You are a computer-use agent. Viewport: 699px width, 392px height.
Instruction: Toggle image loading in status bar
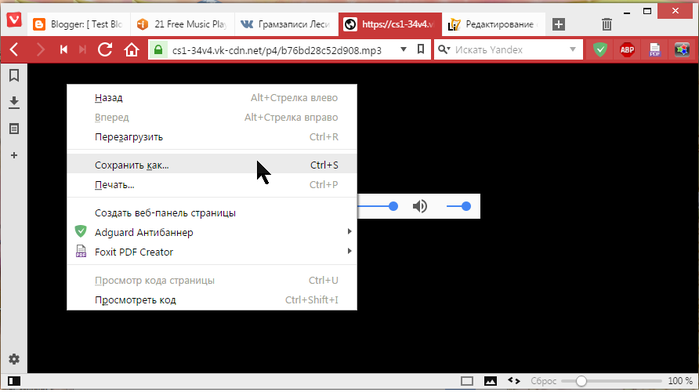pos(490,381)
